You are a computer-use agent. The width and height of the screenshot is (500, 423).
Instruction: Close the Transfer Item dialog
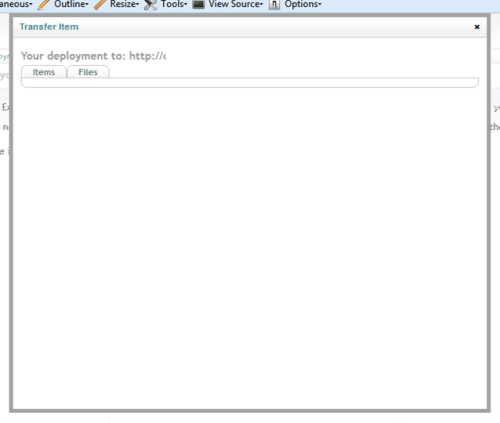(x=477, y=27)
